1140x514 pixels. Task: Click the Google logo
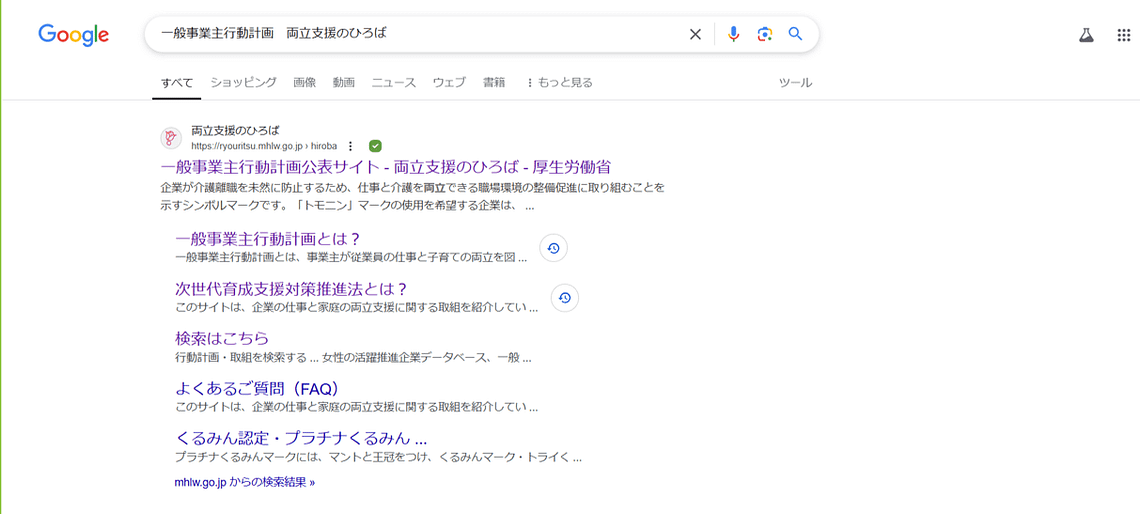(73, 35)
